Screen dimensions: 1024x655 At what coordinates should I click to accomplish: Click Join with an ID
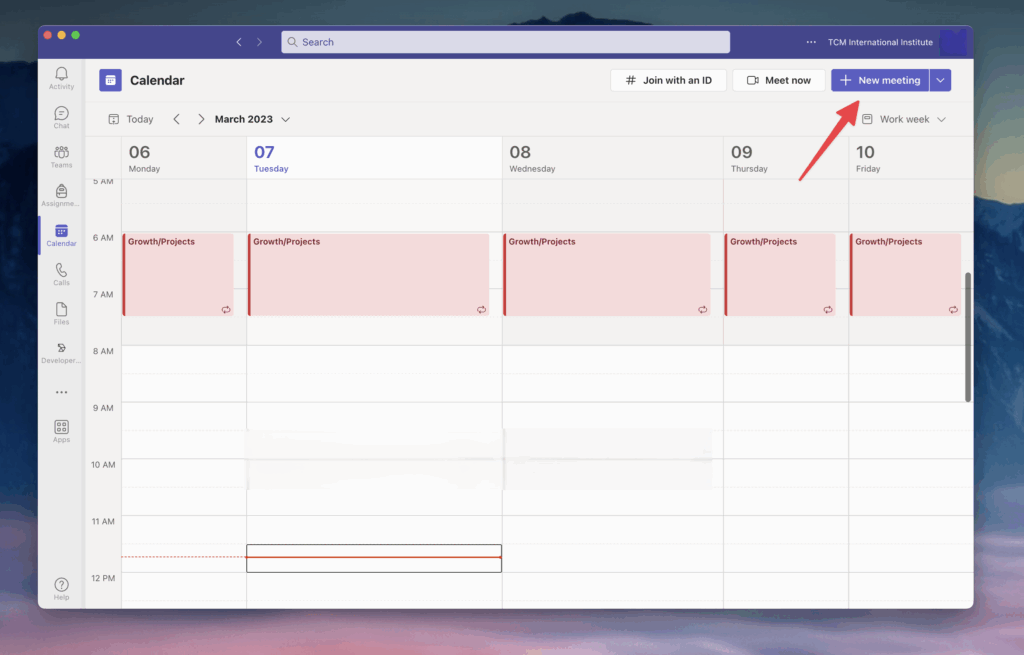[668, 80]
